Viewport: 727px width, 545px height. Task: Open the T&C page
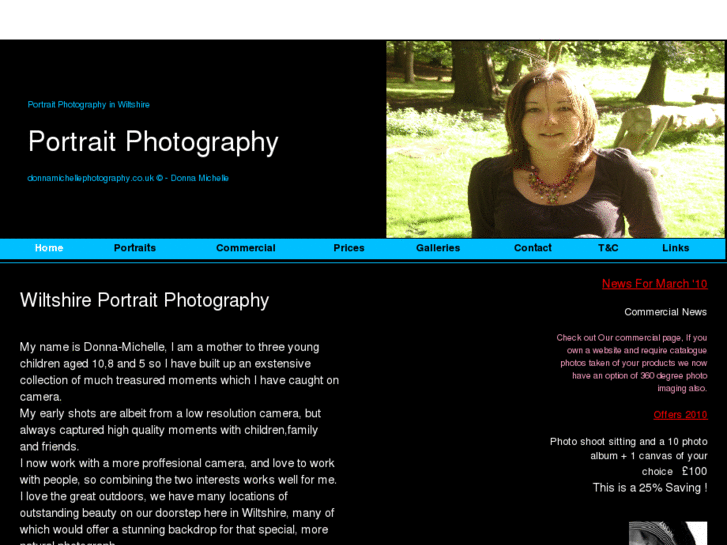tap(608, 248)
